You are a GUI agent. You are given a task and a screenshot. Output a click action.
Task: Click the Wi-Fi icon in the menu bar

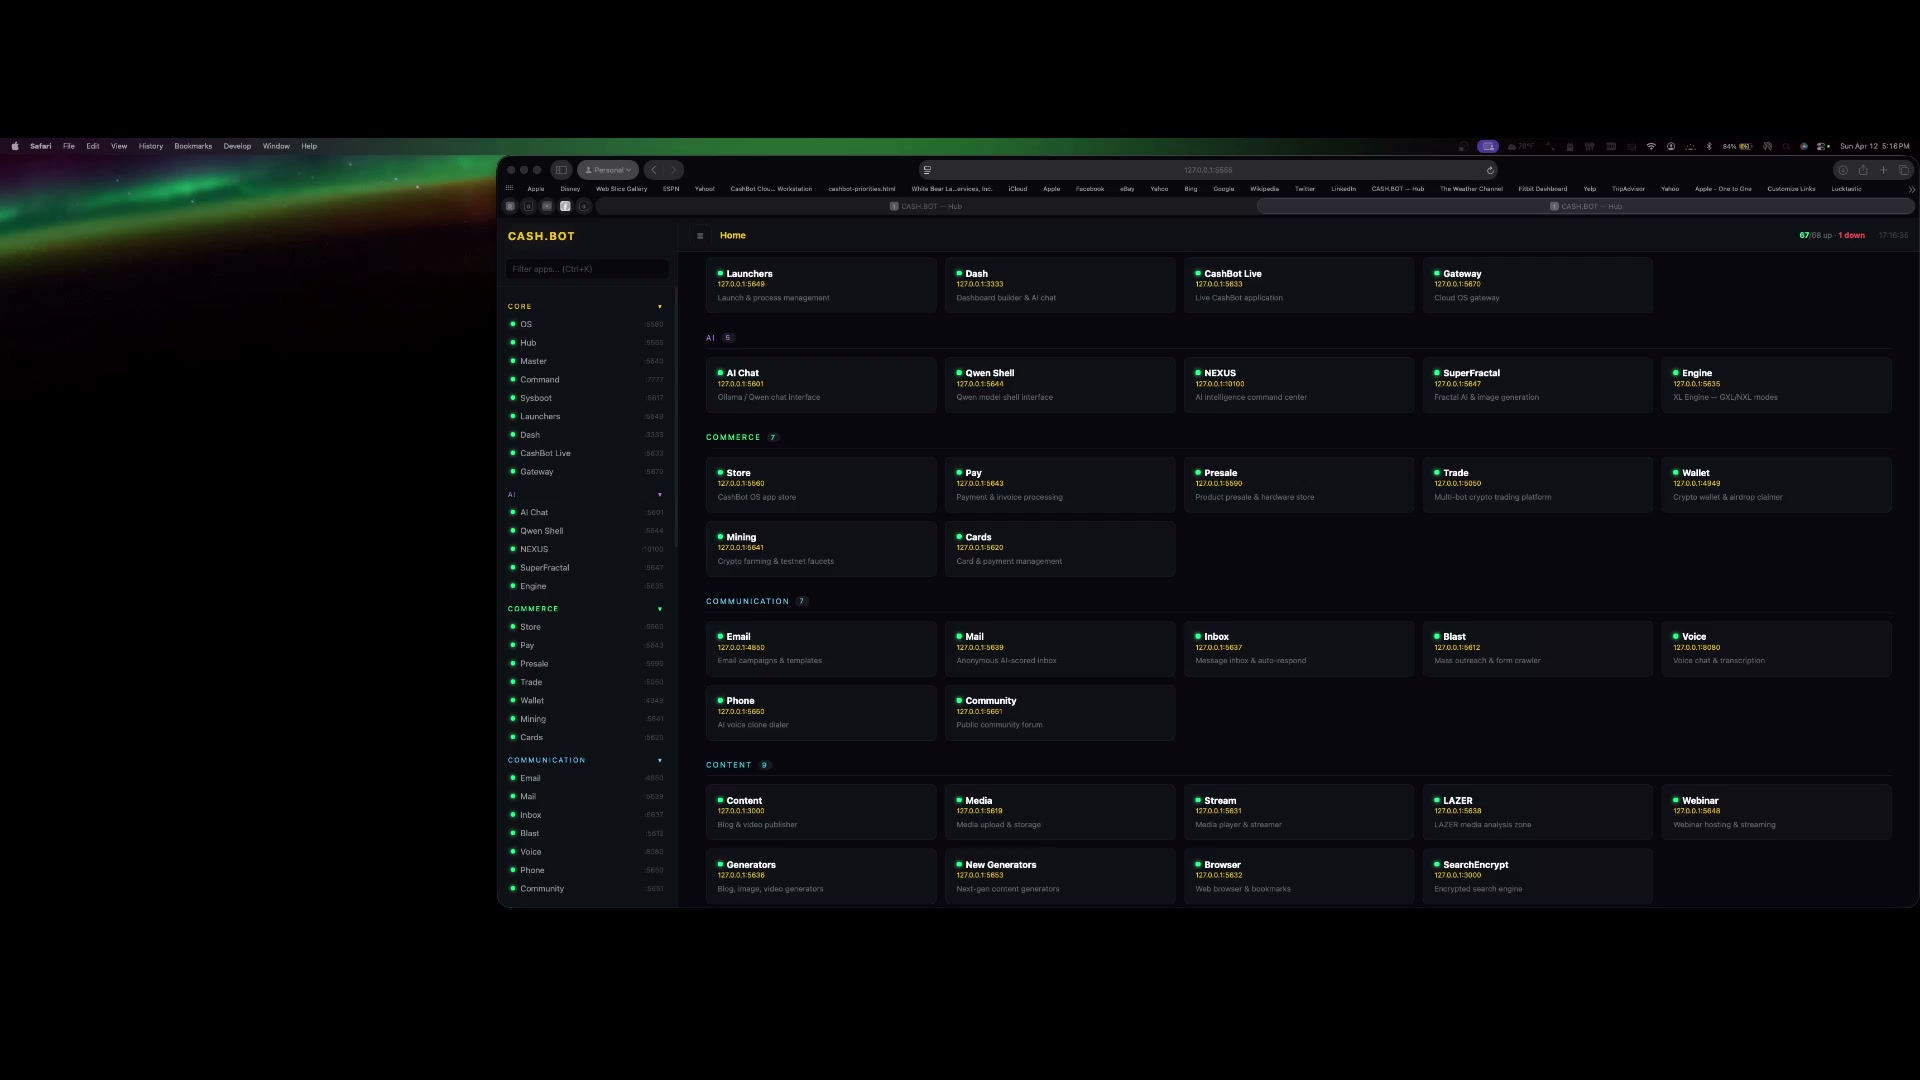point(1651,146)
